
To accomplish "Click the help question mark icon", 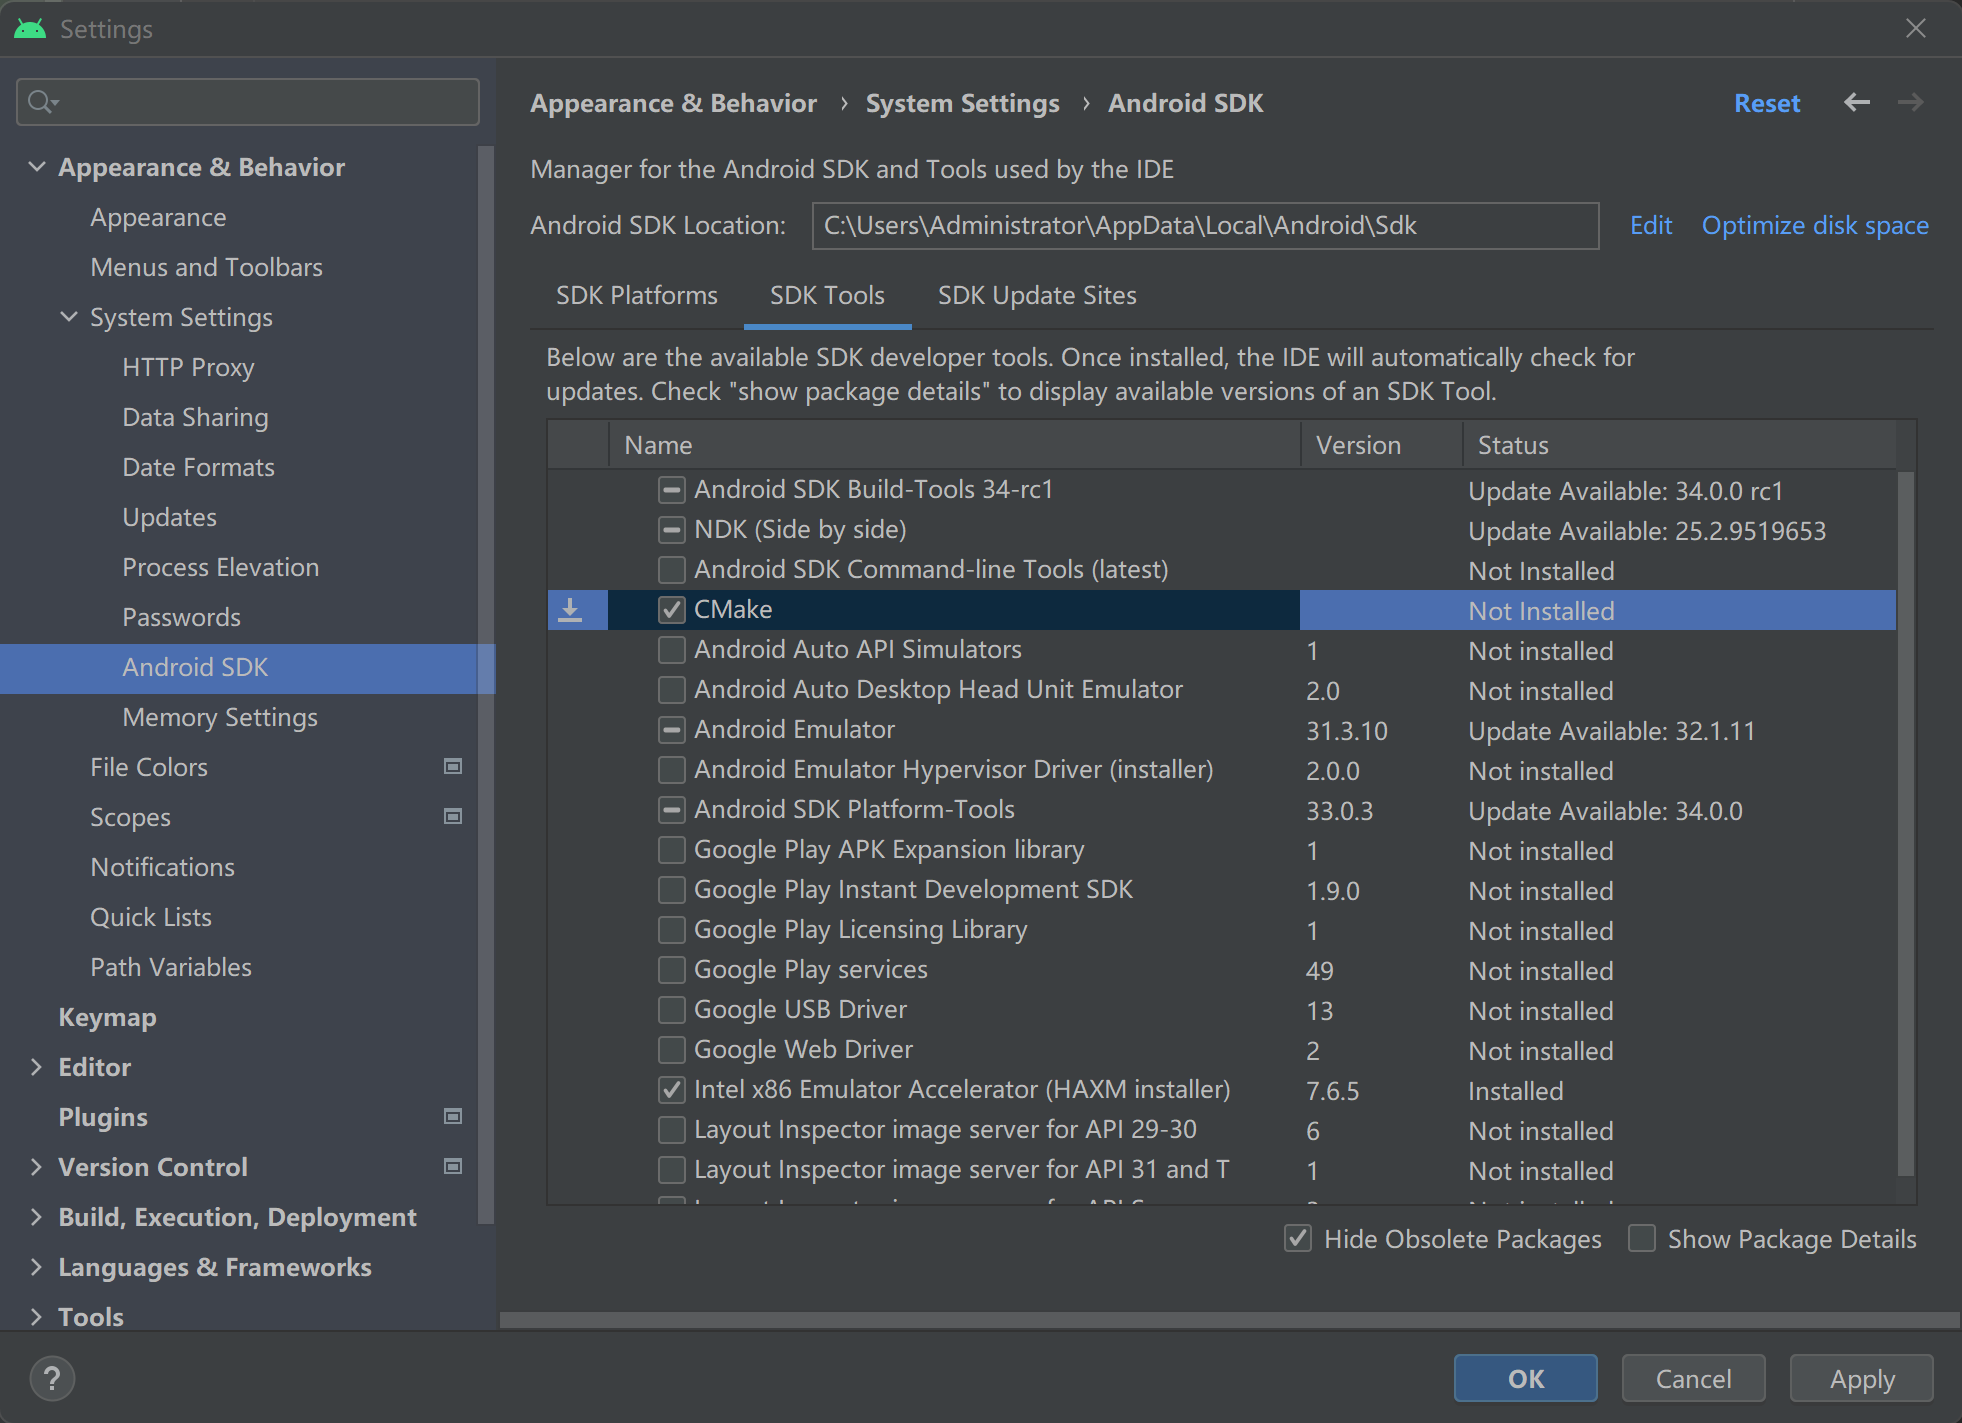I will (52, 1378).
